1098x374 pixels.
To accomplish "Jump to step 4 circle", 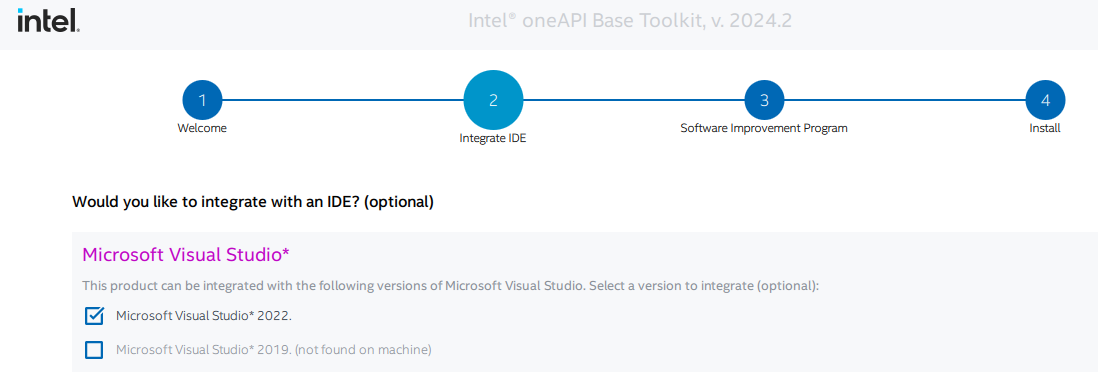I will point(1045,100).
